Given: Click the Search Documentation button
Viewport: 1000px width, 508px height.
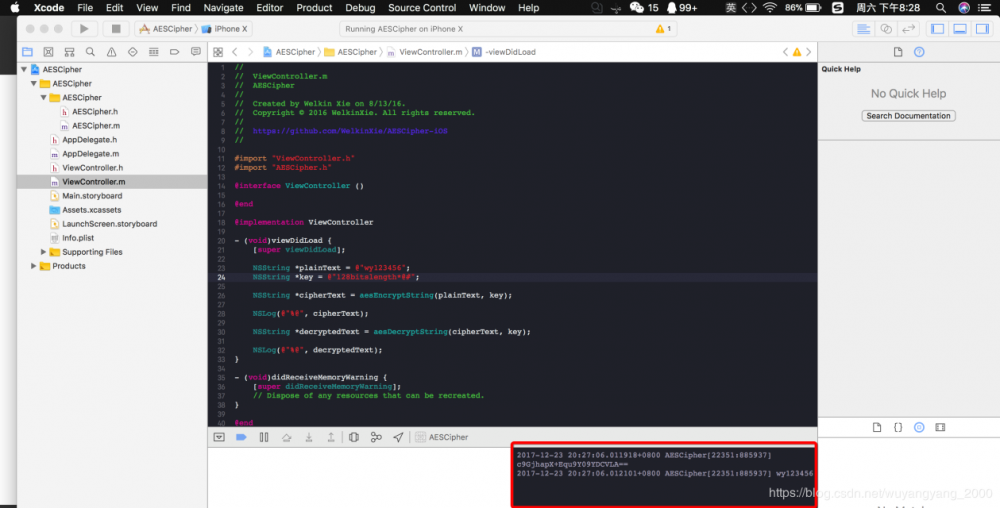Looking at the screenshot, I should pos(908,116).
